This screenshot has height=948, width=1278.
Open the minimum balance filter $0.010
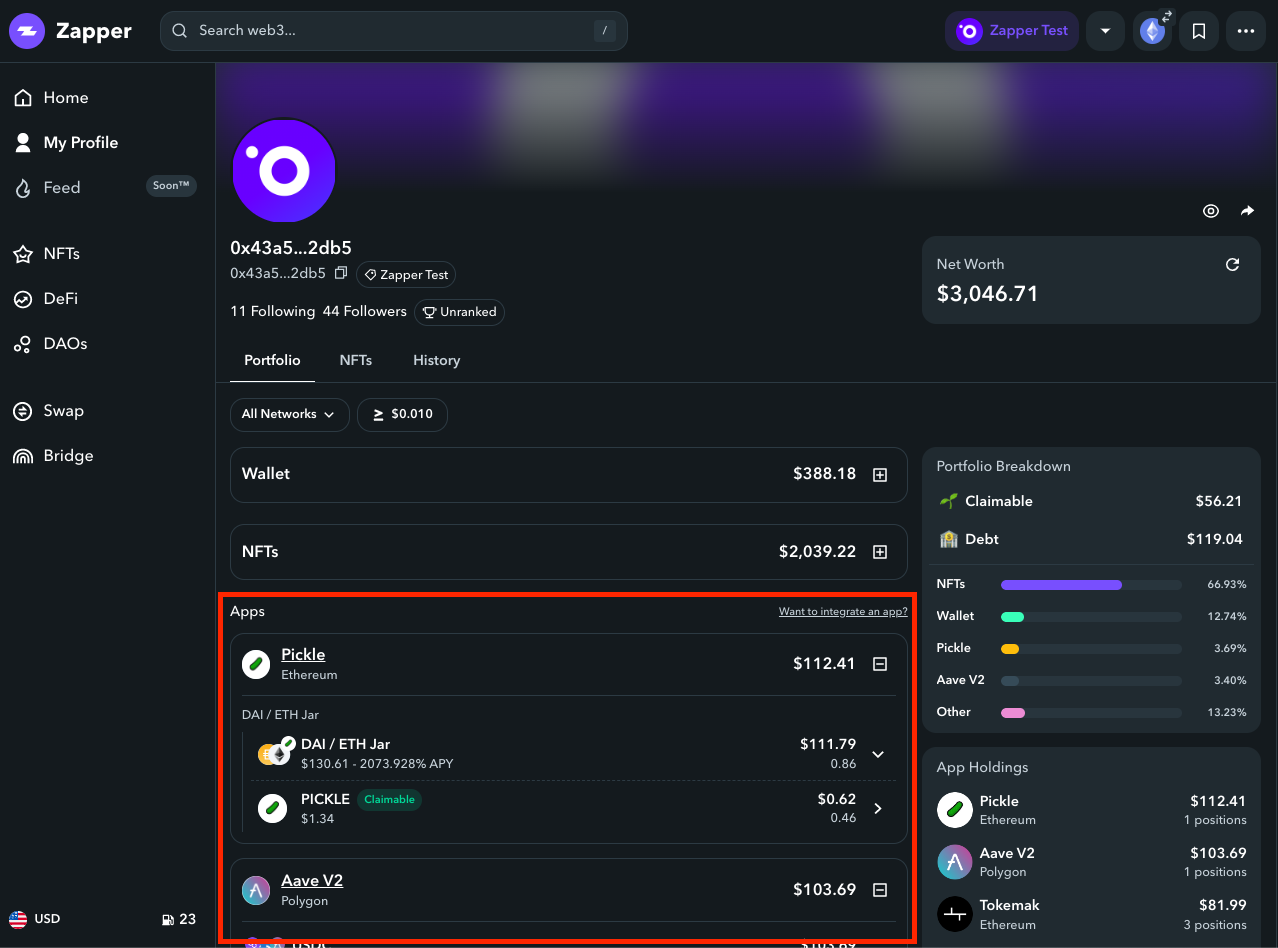pos(402,415)
